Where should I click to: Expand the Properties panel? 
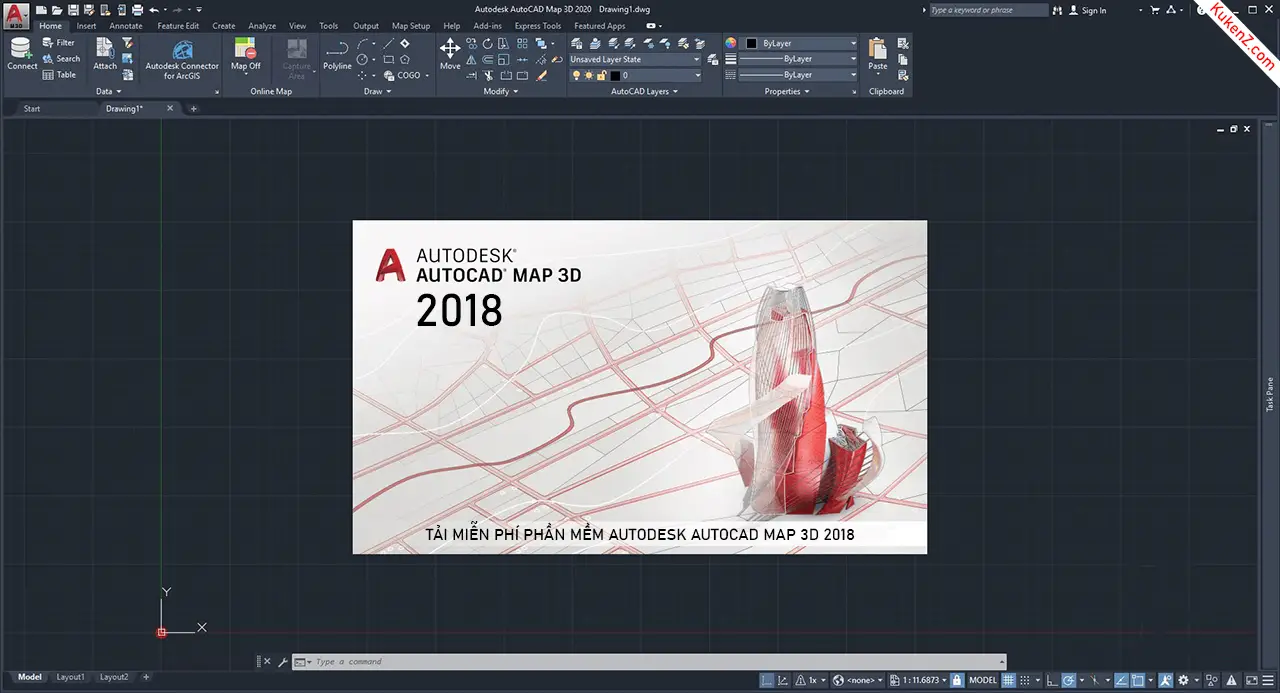coord(788,91)
